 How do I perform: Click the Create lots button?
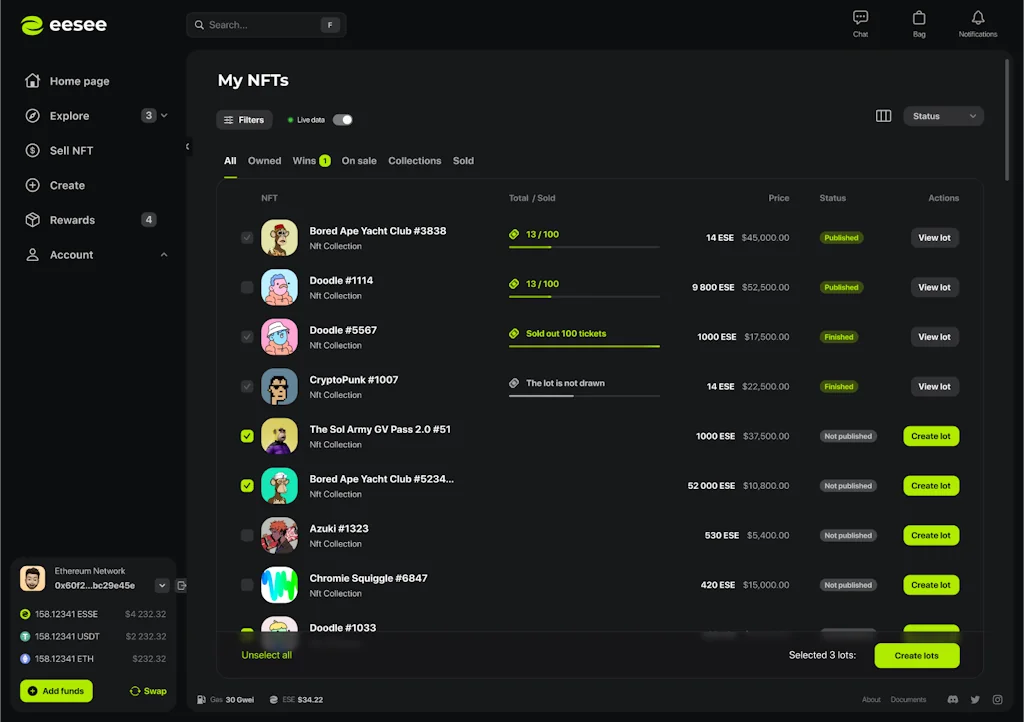[916, 656]
